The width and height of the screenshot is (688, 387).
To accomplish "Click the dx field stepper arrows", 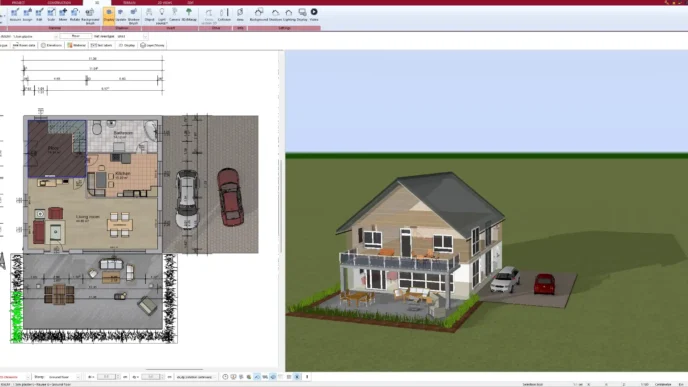I will 118,377.
